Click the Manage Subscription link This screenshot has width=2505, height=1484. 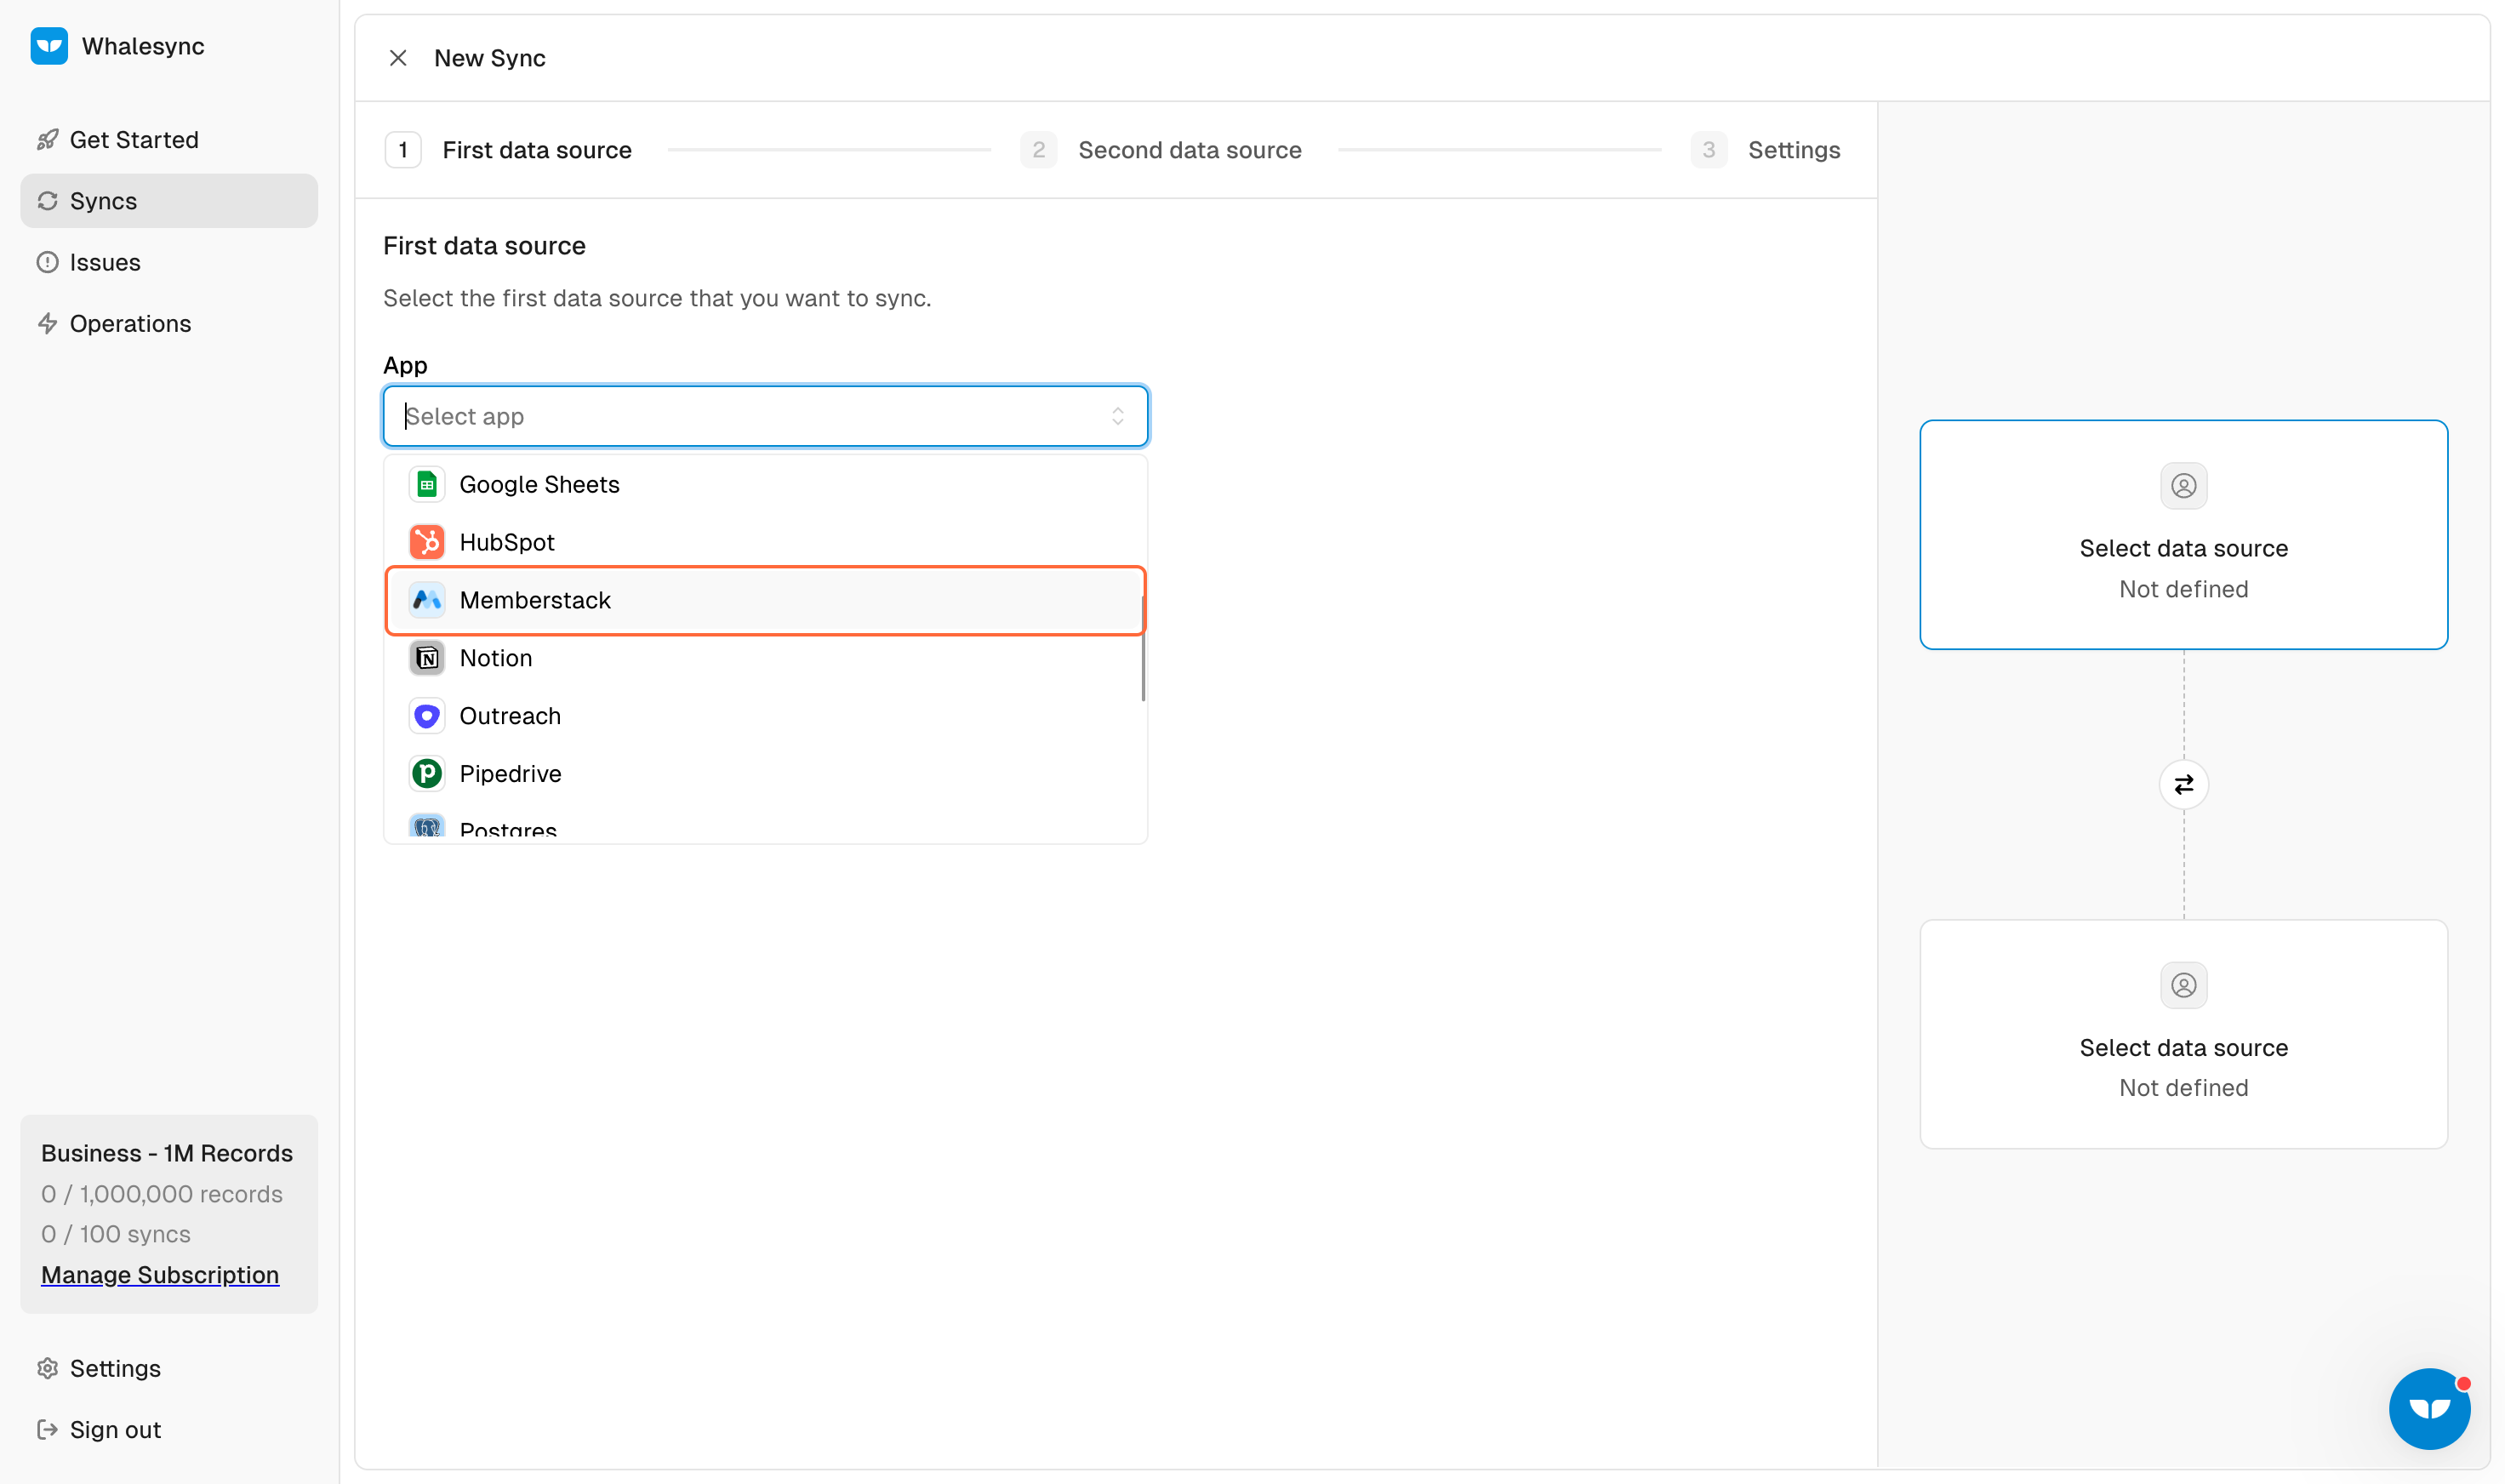[160, 1275]
